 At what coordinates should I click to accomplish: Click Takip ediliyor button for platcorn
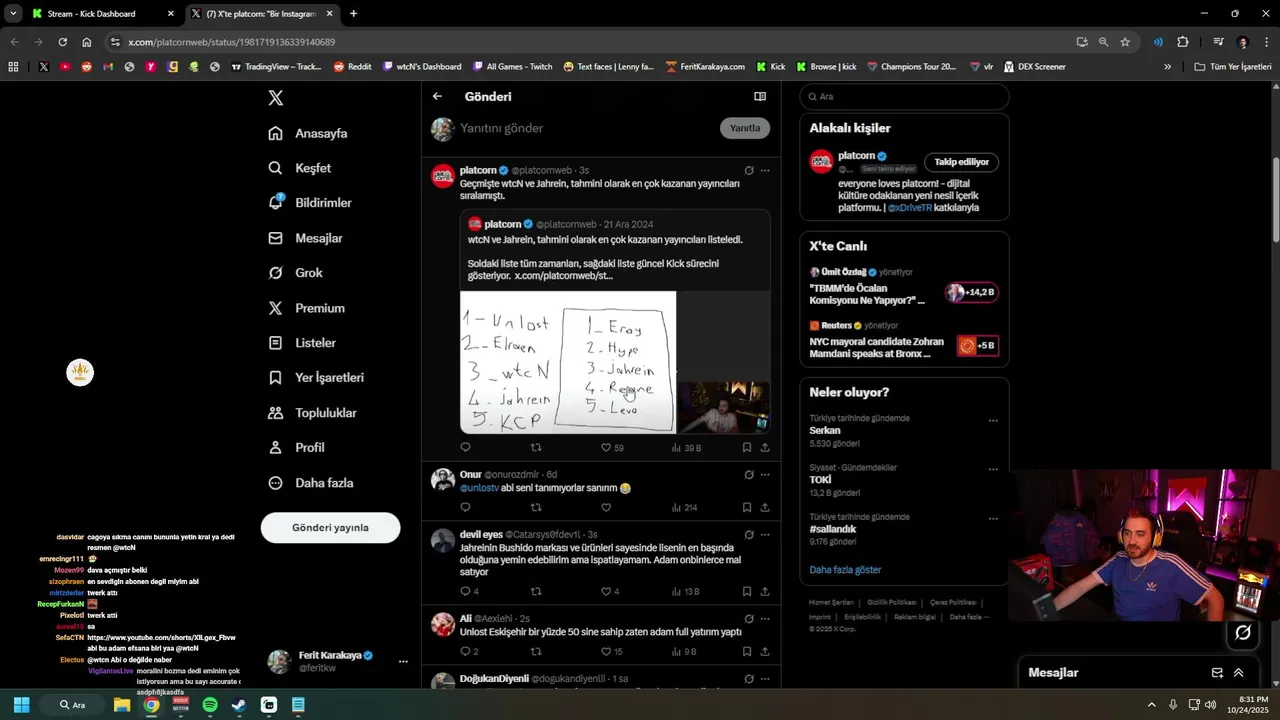pyautogui.click(x=961, y=162)
